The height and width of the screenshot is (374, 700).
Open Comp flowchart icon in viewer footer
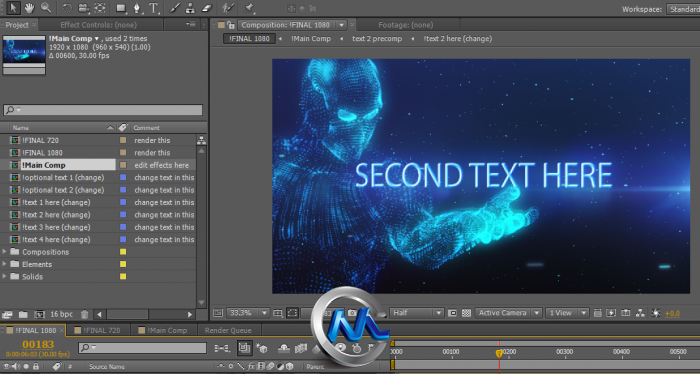641,313
